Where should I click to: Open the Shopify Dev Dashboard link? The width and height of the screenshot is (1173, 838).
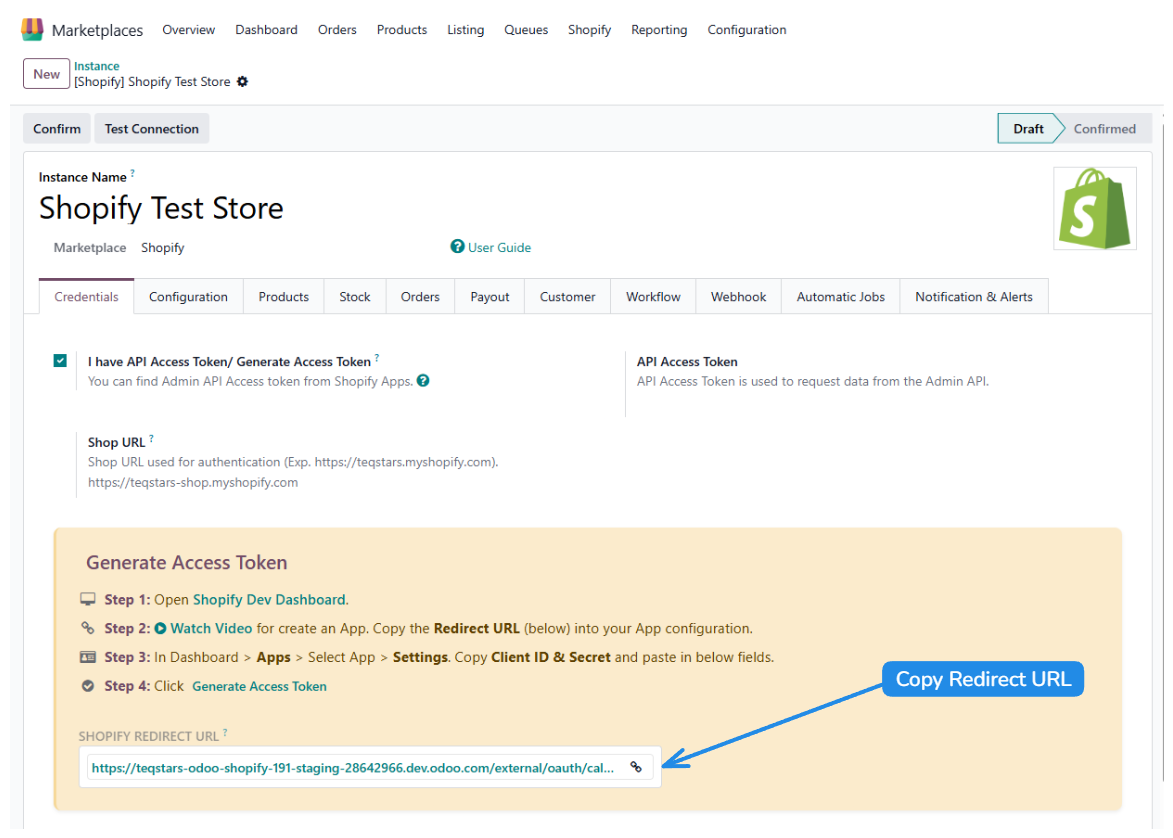269,599
